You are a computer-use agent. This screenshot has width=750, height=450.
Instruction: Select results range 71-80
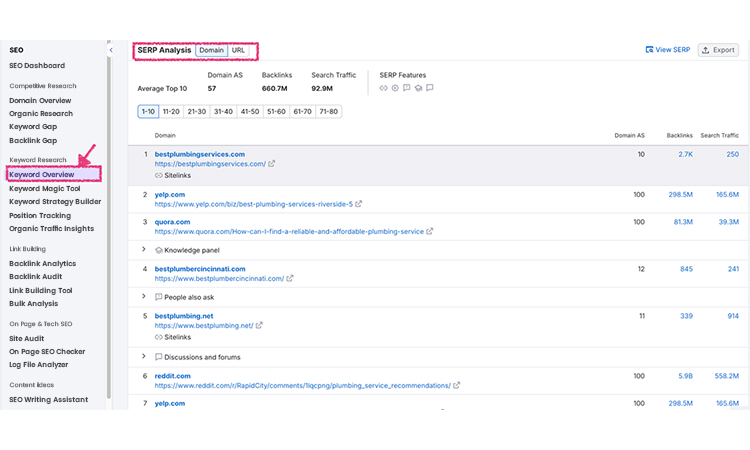(329, 111)
